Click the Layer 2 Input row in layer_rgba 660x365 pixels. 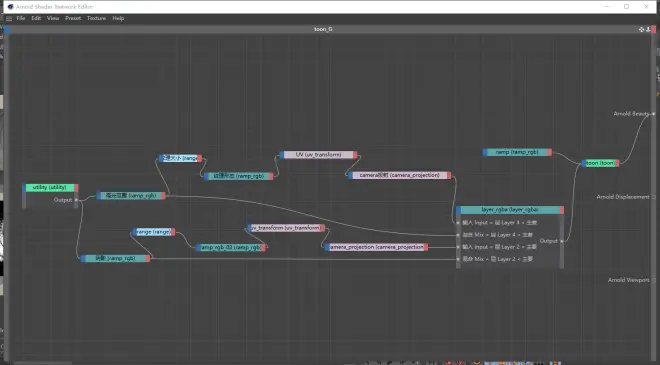click(500, 247)
